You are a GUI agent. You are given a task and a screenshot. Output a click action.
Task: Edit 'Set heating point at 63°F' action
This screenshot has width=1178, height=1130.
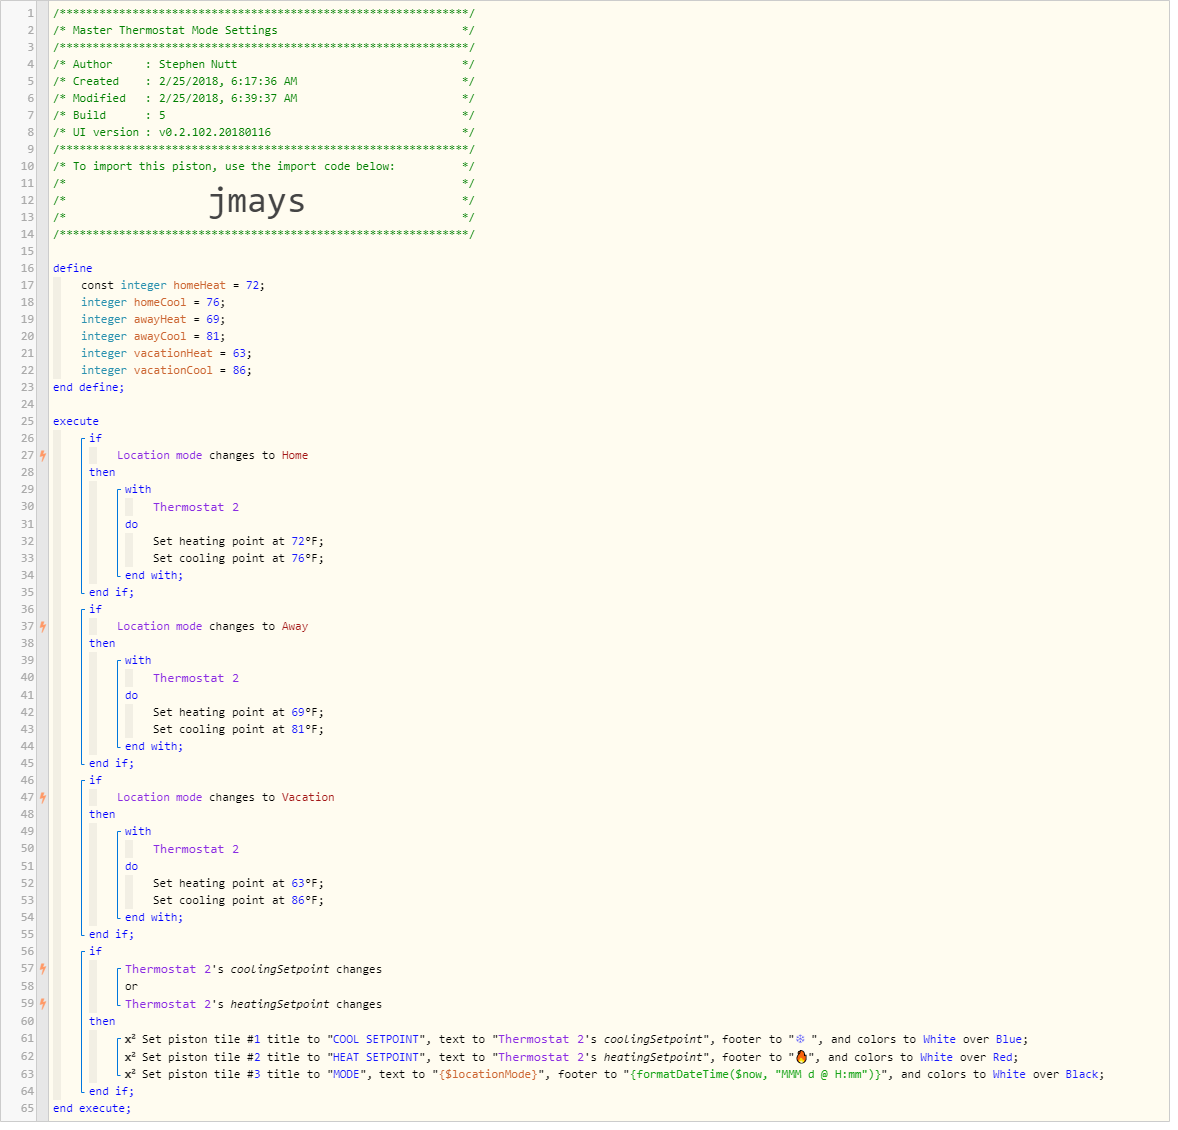(x=238, y=884)
